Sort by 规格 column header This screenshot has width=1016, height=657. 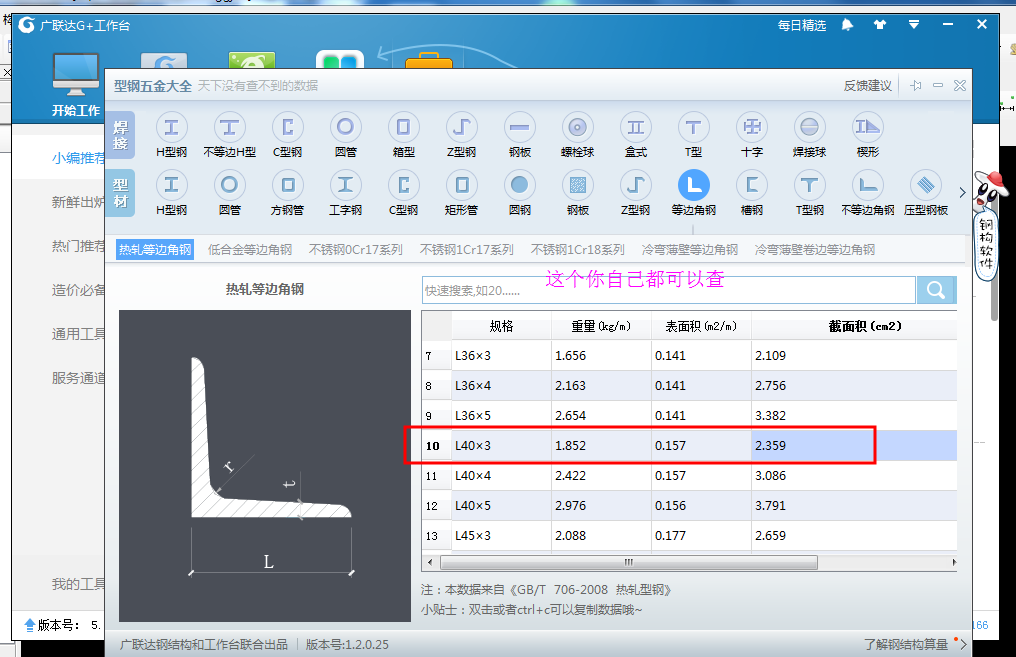point(502,326)
